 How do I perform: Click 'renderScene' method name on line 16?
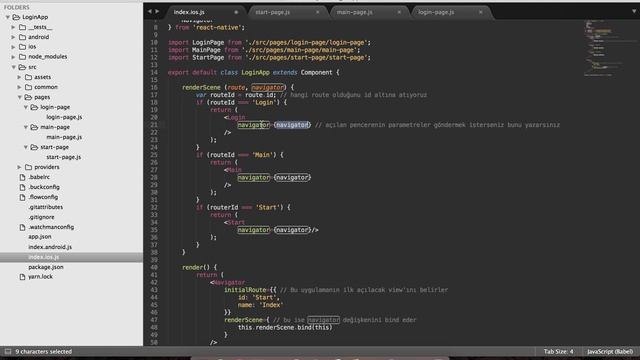(x=201, y=87)
